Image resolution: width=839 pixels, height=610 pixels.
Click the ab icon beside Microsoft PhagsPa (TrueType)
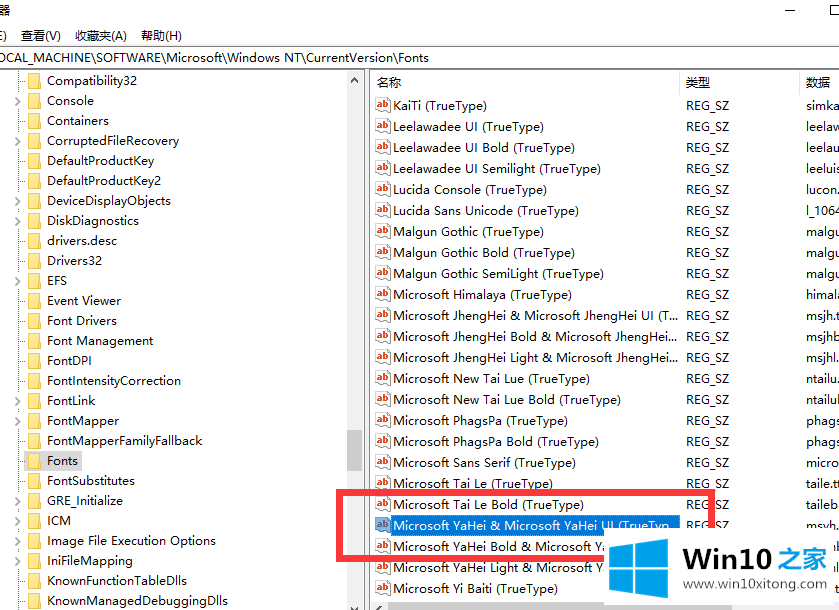[382, 420]
